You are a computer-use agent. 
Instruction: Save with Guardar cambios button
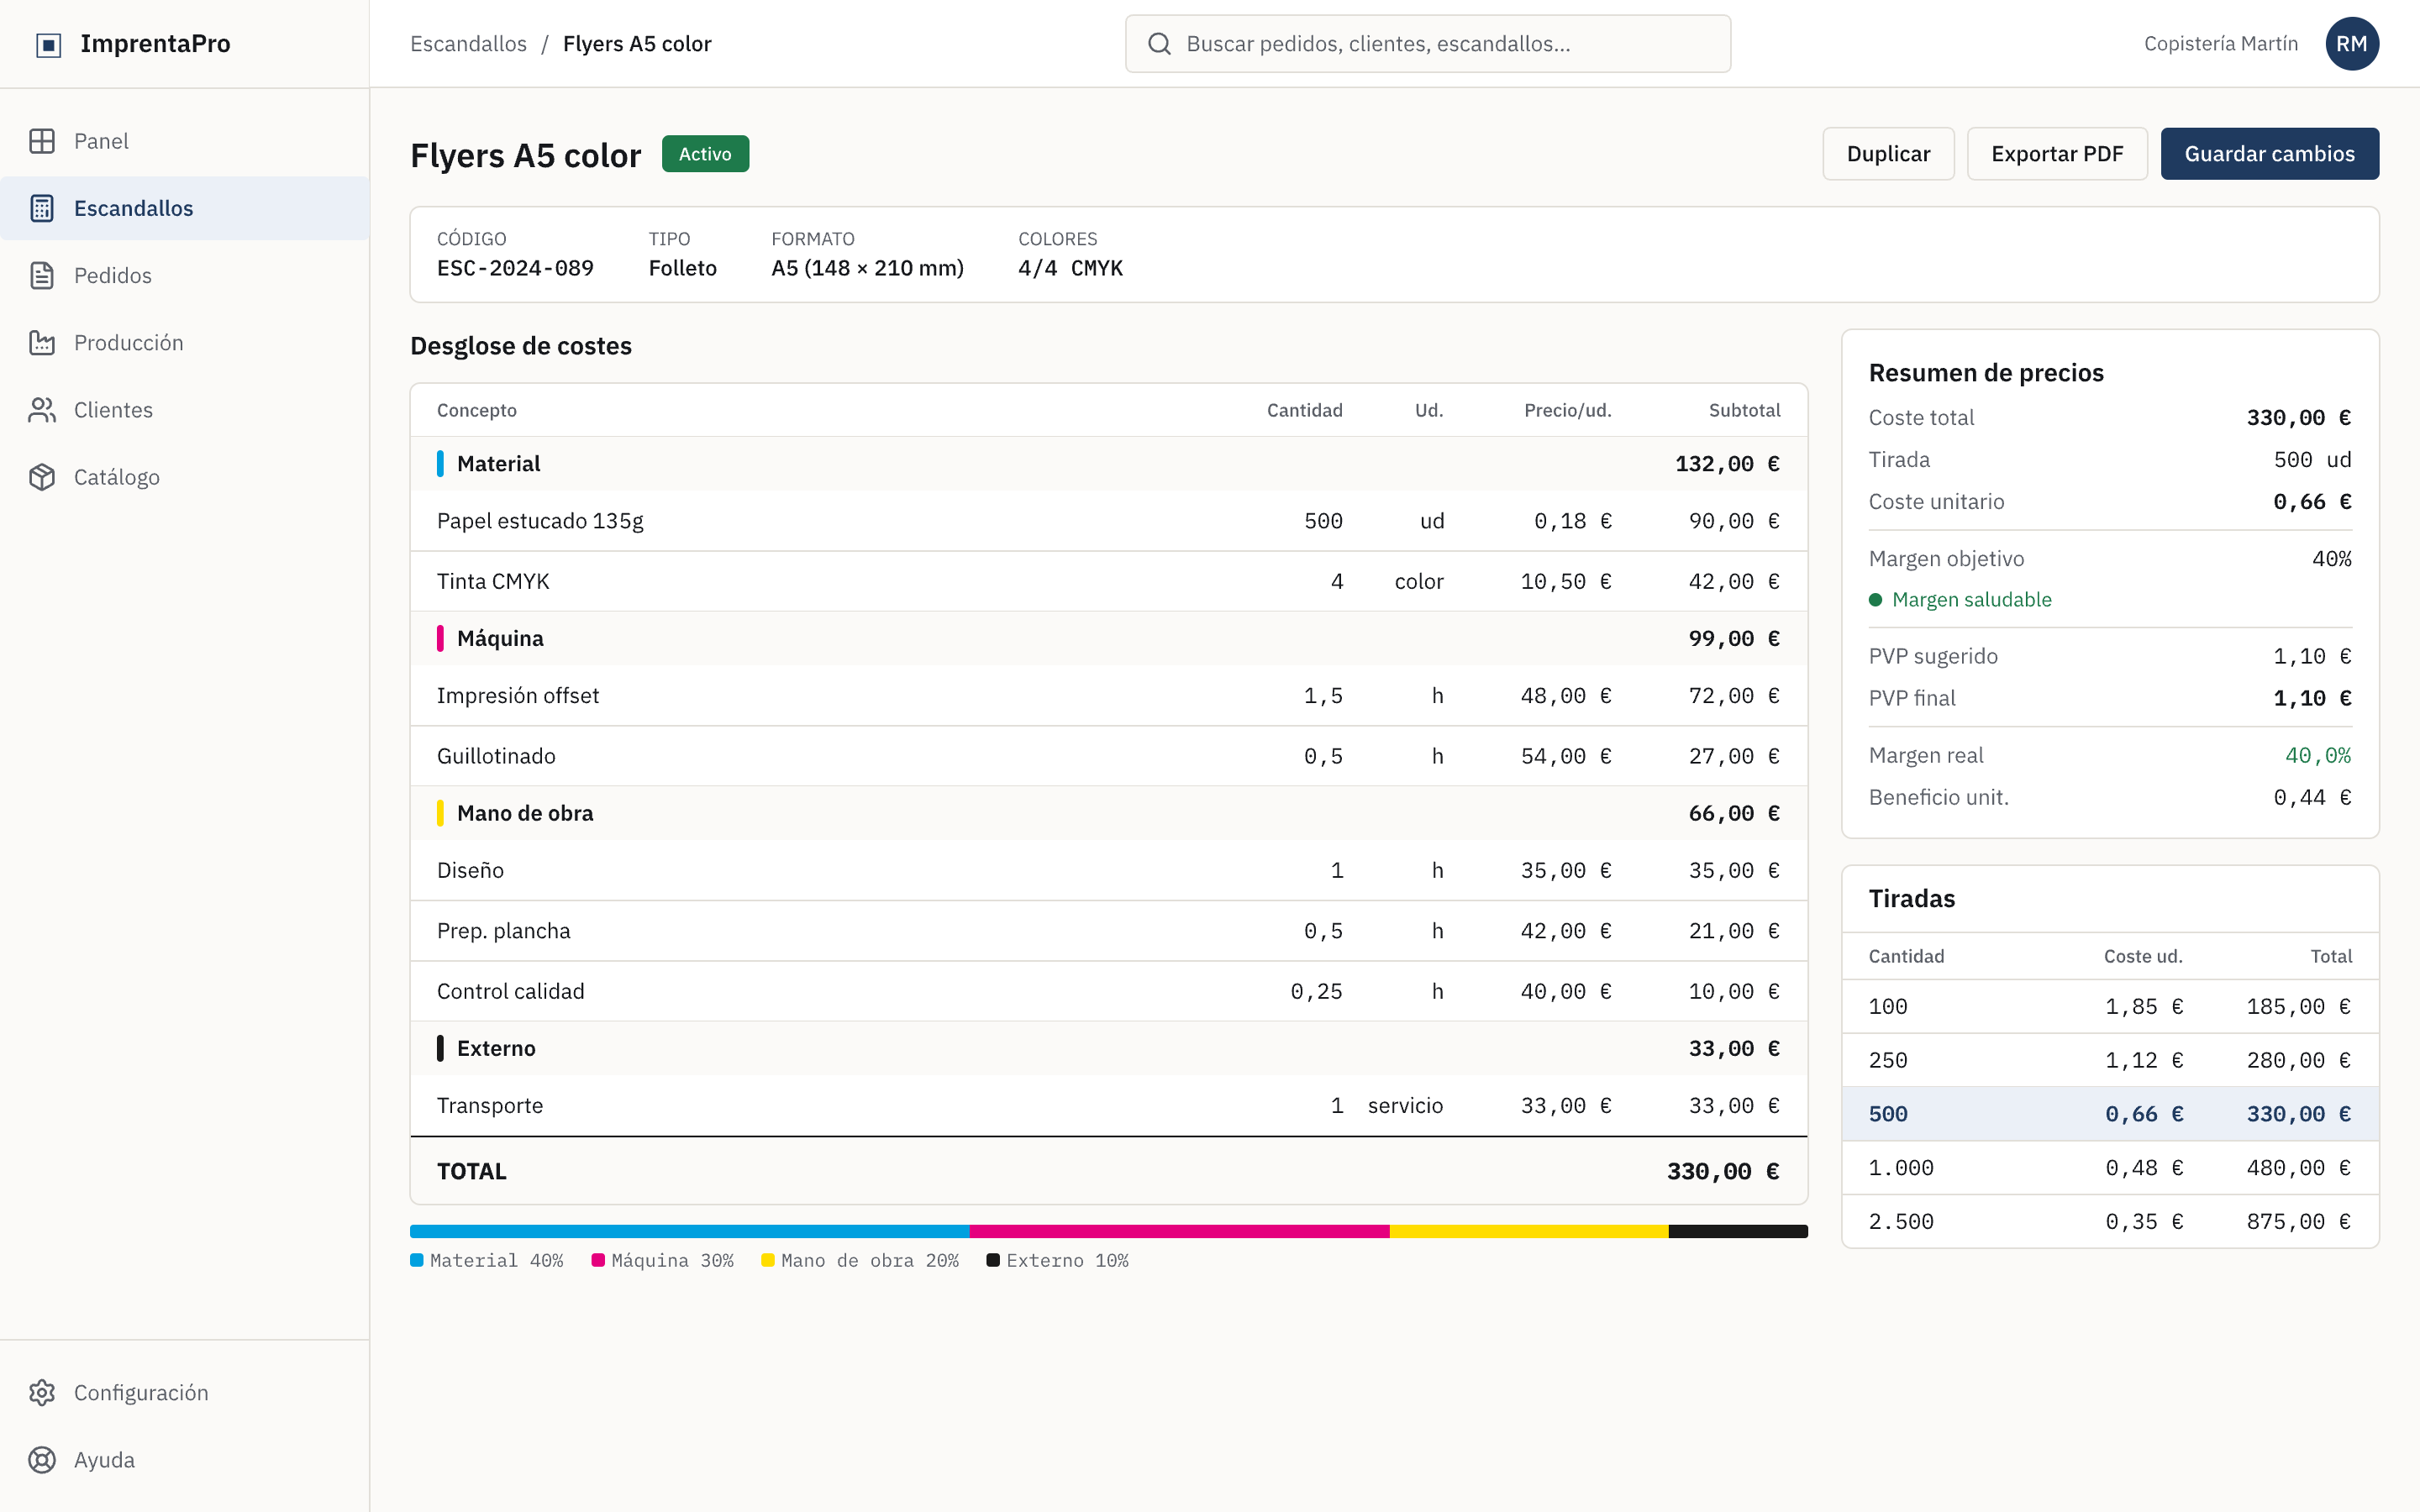point(2269,154)
